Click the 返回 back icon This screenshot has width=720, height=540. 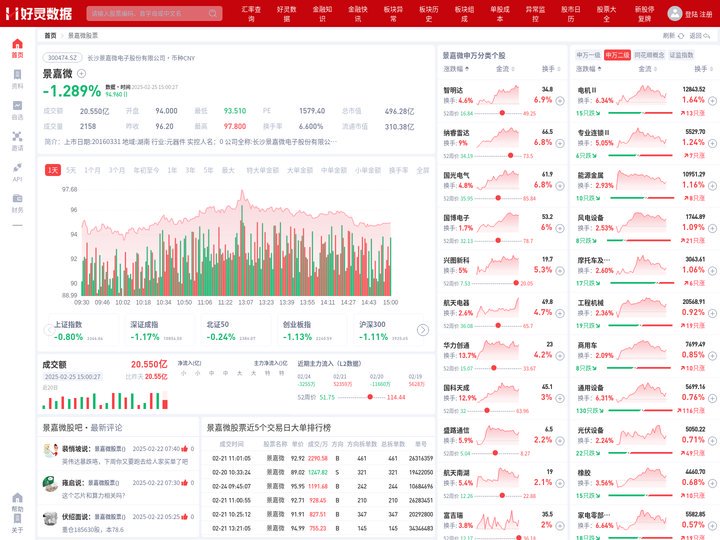click(707, 36)
